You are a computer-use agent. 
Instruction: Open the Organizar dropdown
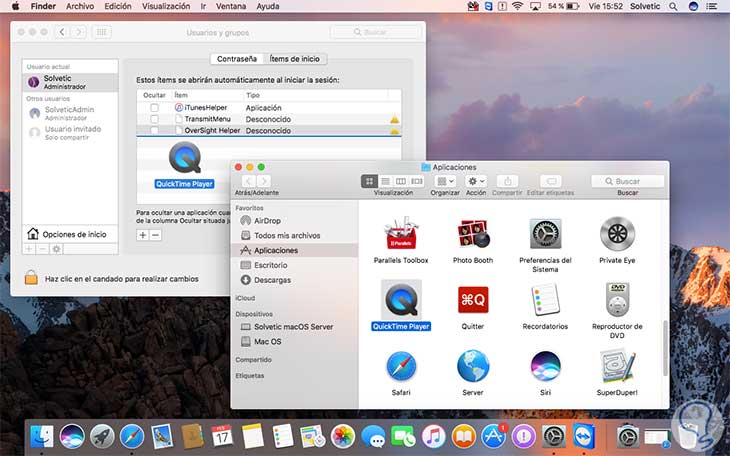445,181
